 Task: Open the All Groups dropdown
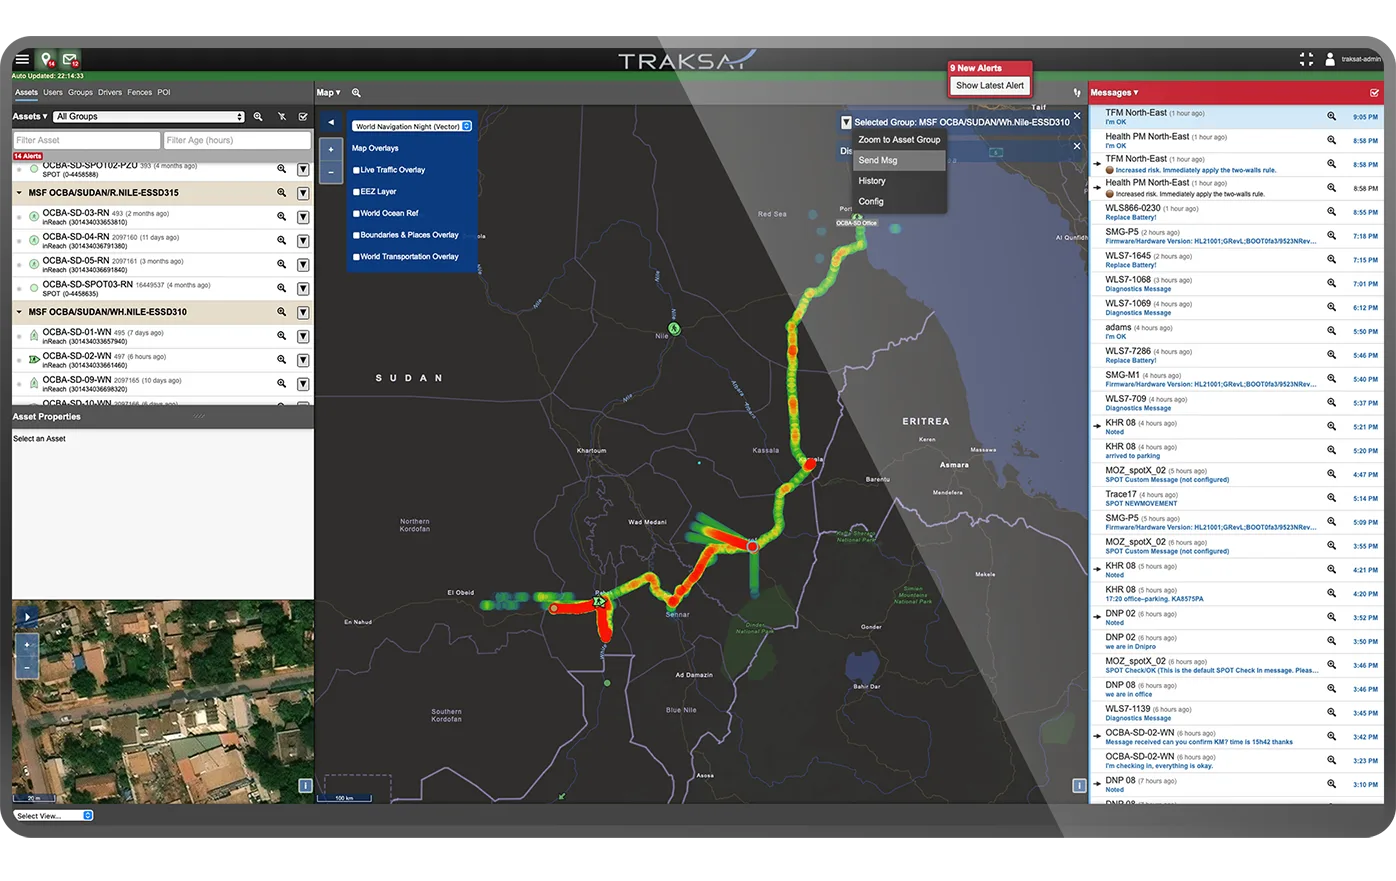click(149, 117)
